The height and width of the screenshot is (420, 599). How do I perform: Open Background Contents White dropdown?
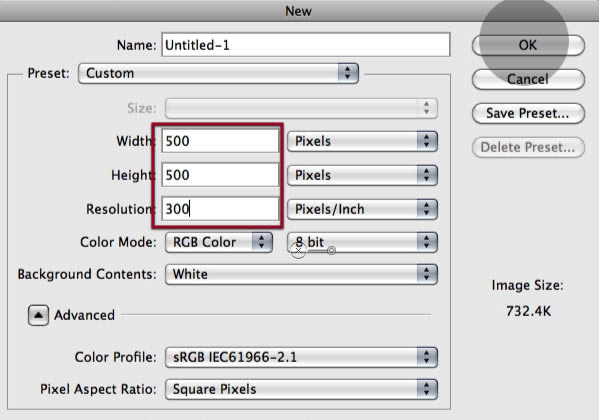coord(301,274)
